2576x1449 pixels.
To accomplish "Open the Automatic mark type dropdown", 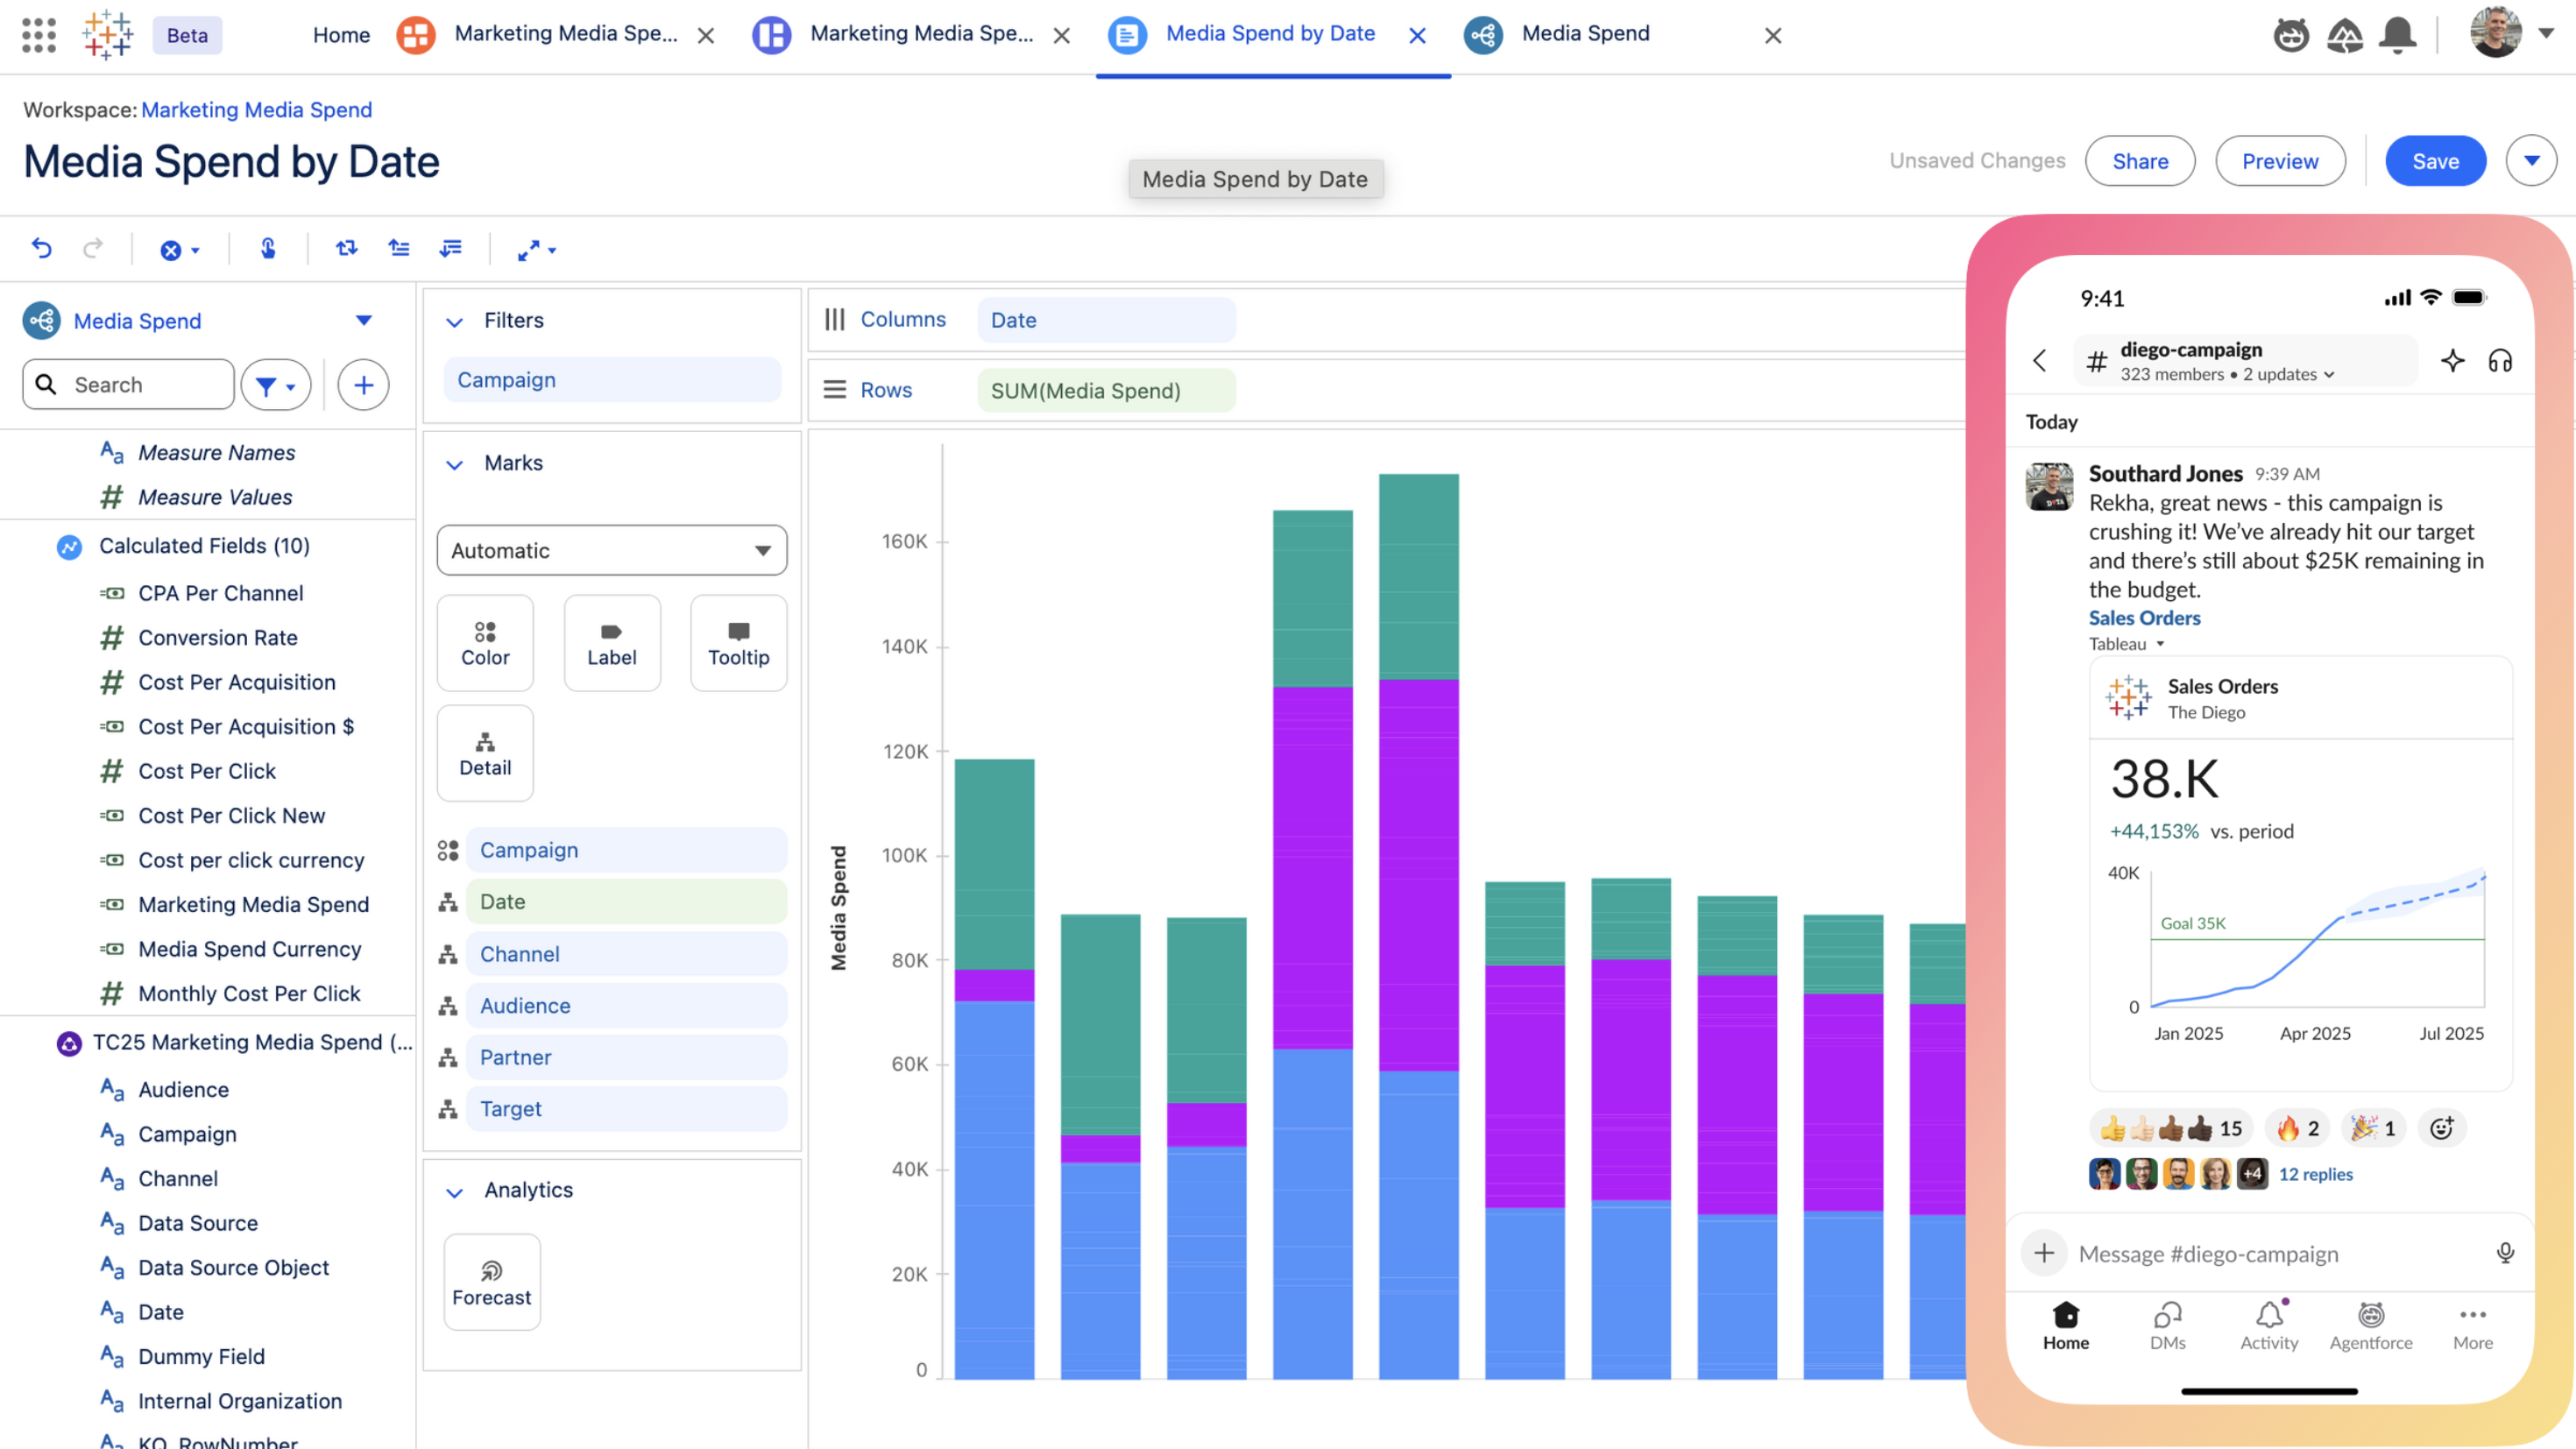I will click(x=611, y=550).
